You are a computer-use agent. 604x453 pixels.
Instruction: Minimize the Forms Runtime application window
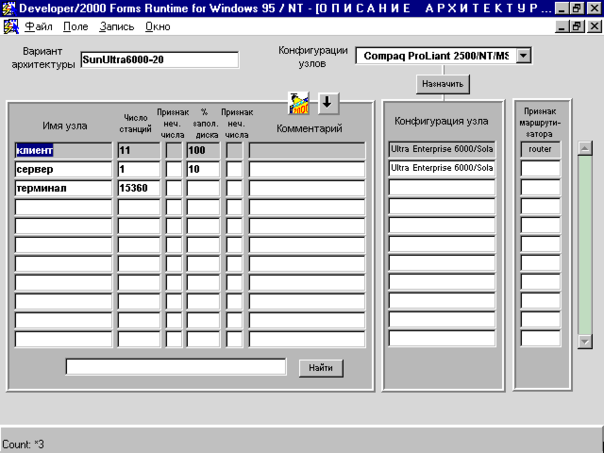click(562, 8)
